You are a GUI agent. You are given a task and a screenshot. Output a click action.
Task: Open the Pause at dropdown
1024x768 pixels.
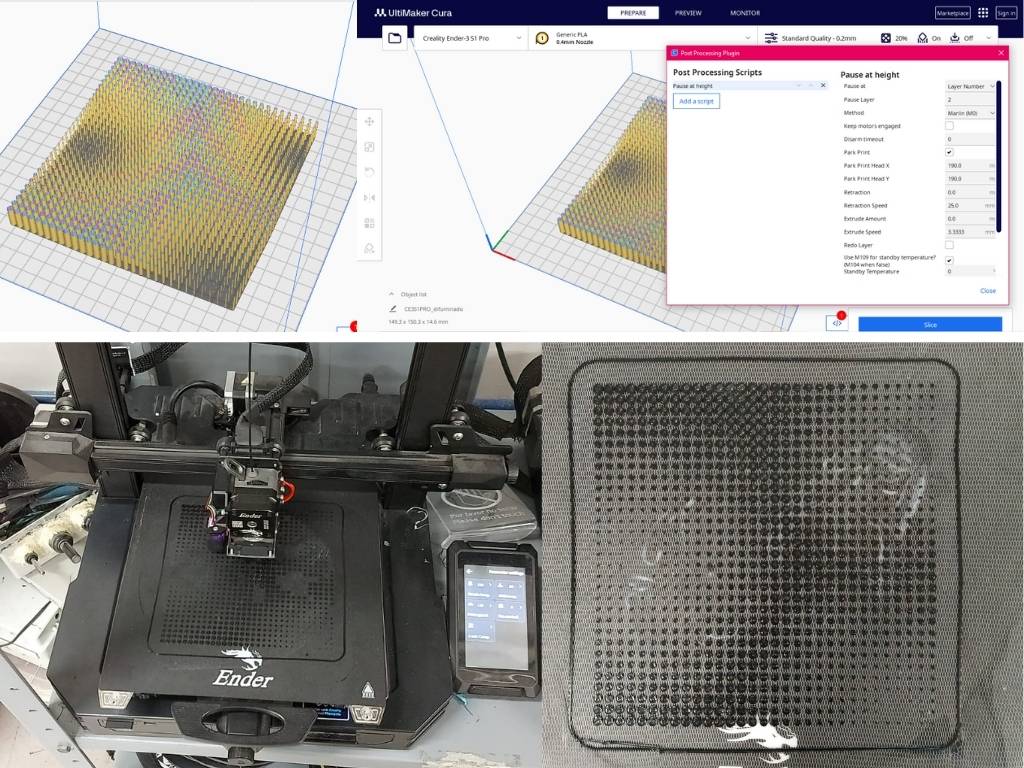click(x=970, y=86)
